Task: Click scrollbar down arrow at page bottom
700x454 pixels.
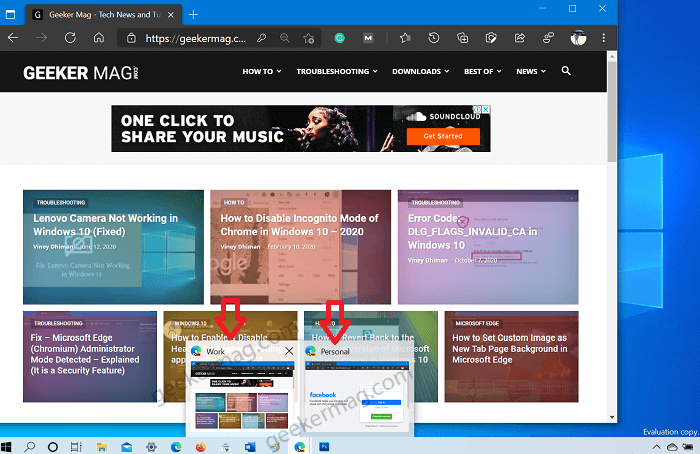Action: tap(612, 417)
